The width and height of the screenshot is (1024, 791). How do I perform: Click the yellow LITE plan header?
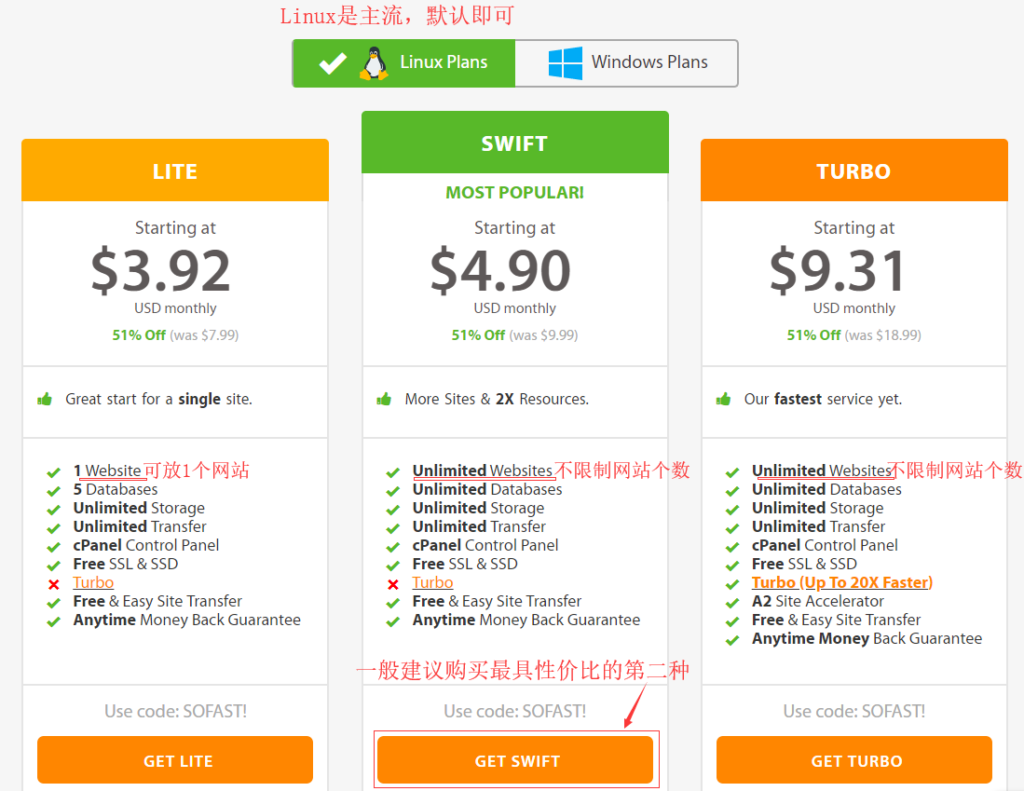pyautogui.click(x=175, y=171)
